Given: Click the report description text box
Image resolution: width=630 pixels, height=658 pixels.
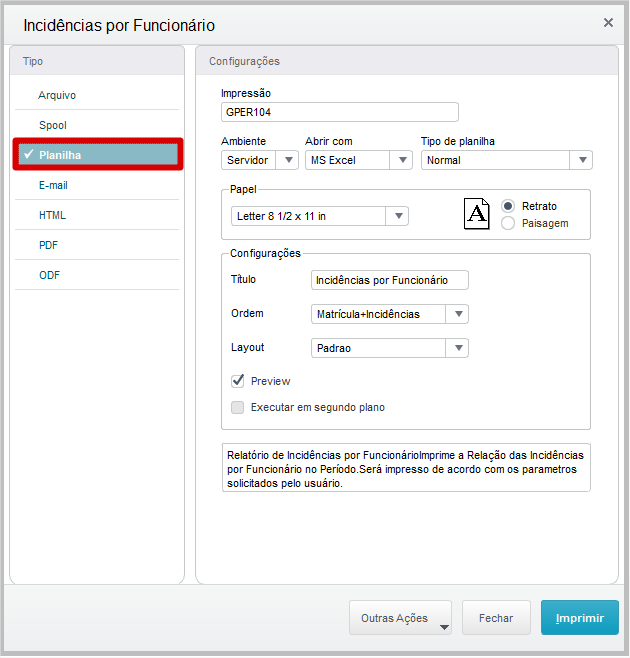Looking at the screenshot, I should [406, 467].
